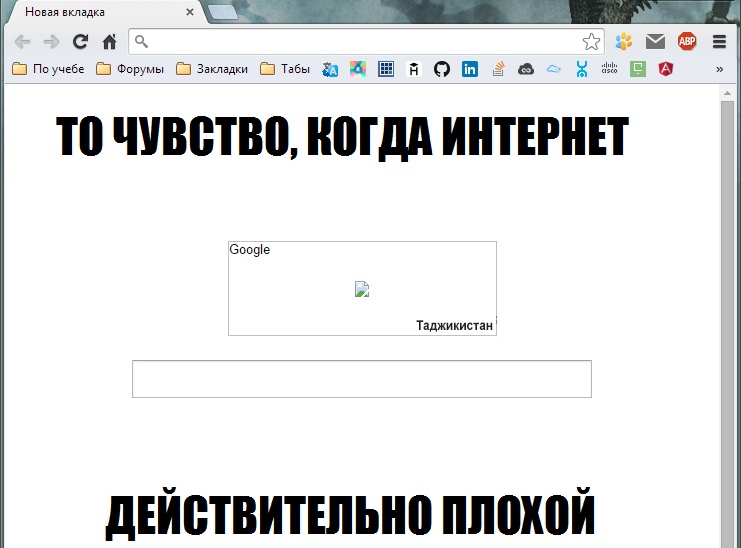This screenshot has height=548, width=741.
Task: Open the Adblock Plus extension
Action: pos(687,41)
